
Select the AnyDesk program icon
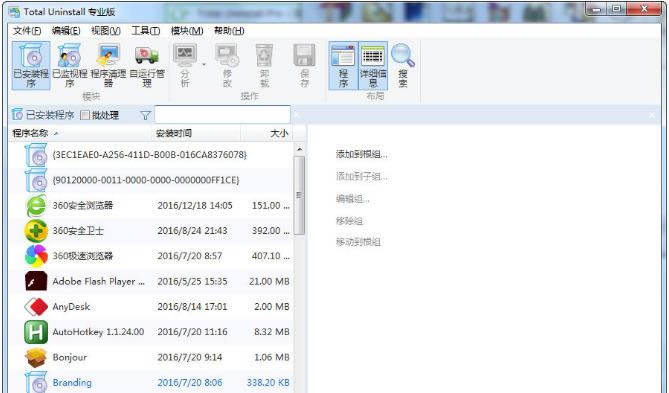tap(36, 307)
